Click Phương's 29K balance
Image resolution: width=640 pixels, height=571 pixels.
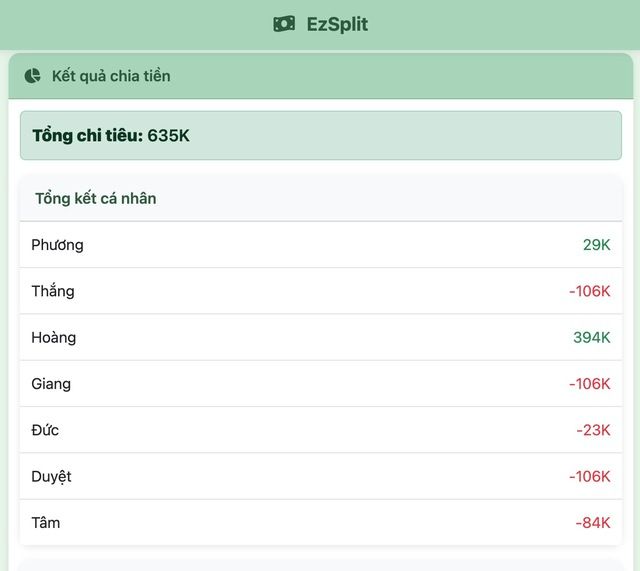(596, 245)
